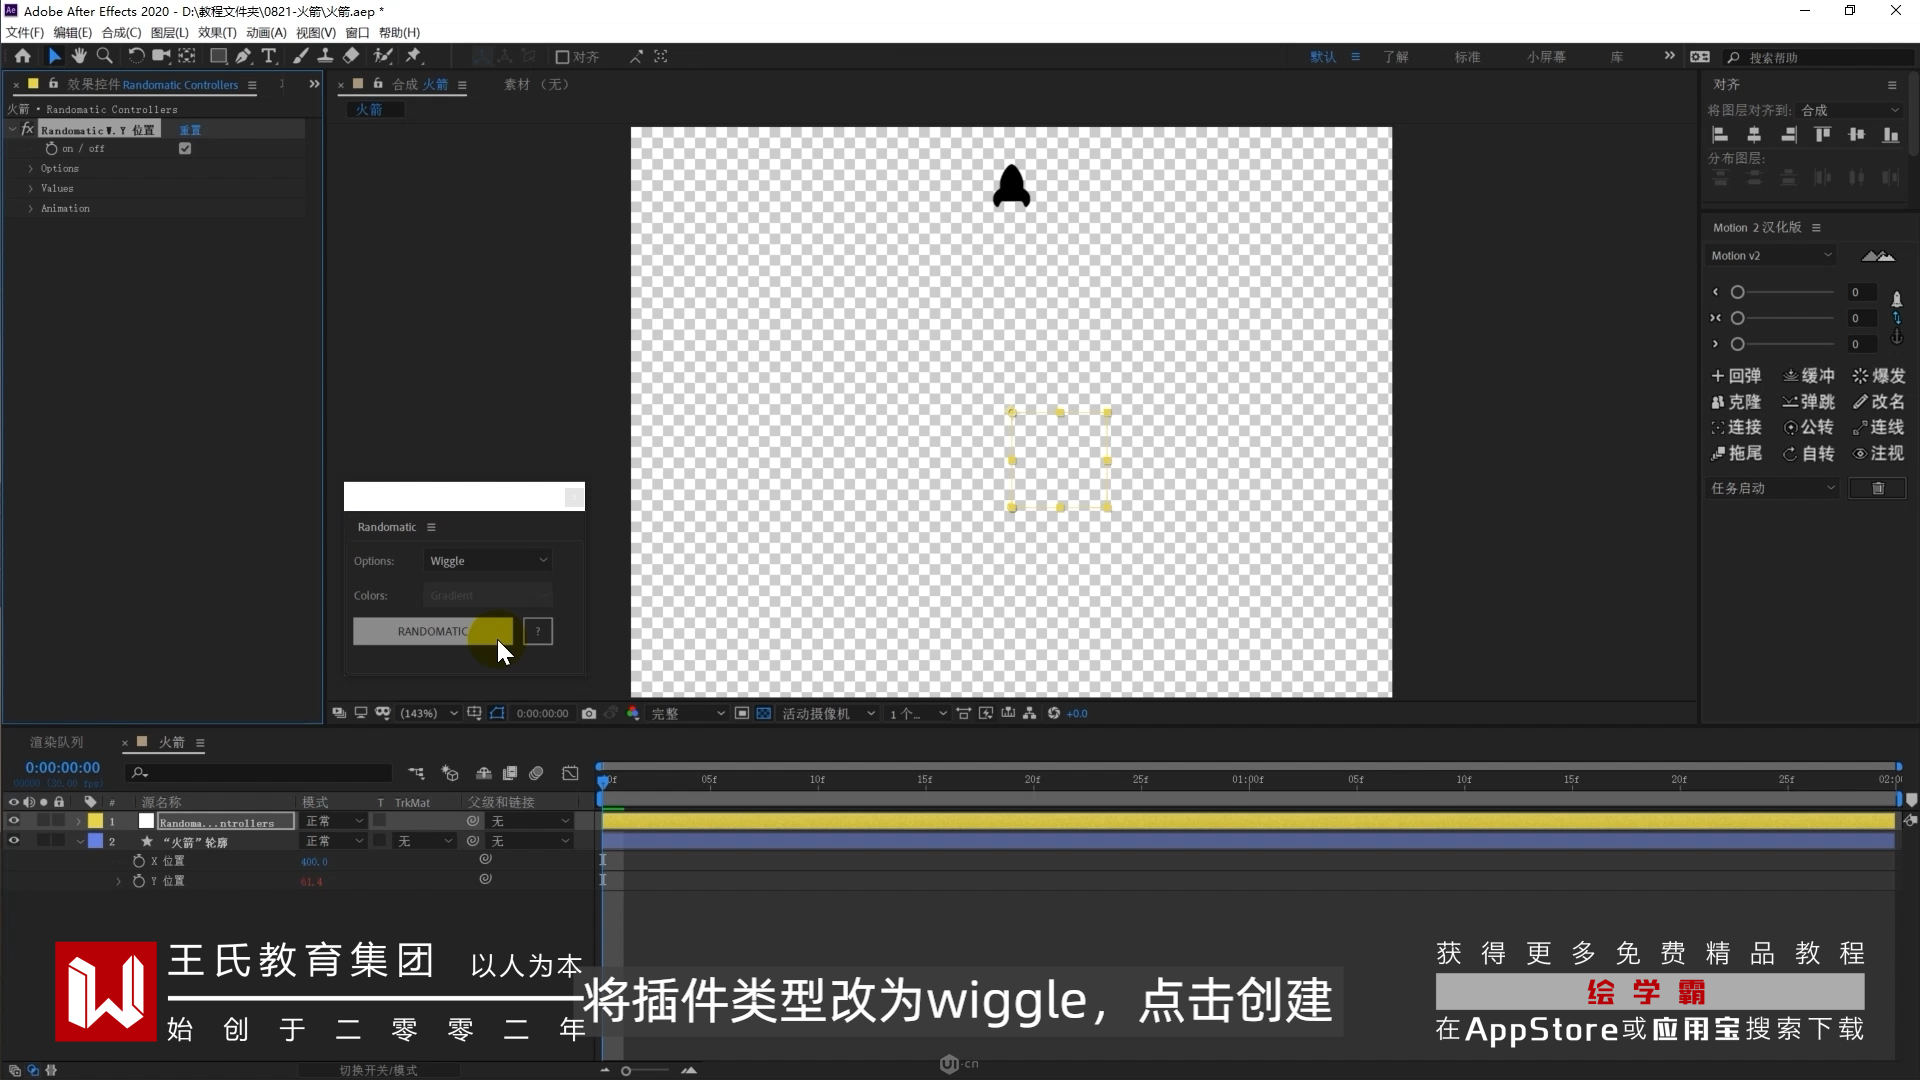The width and height of the screenshot is (1920, 1080).
Task: Select the Type tool in the toolbar
Action: tap(268, 57)
